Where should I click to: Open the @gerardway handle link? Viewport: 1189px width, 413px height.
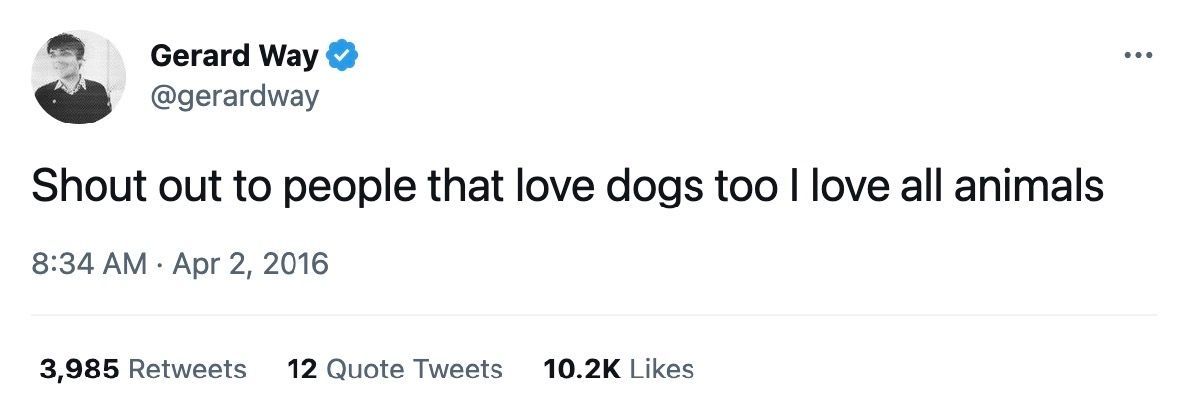pyautogui.click(x=234, y=97)
